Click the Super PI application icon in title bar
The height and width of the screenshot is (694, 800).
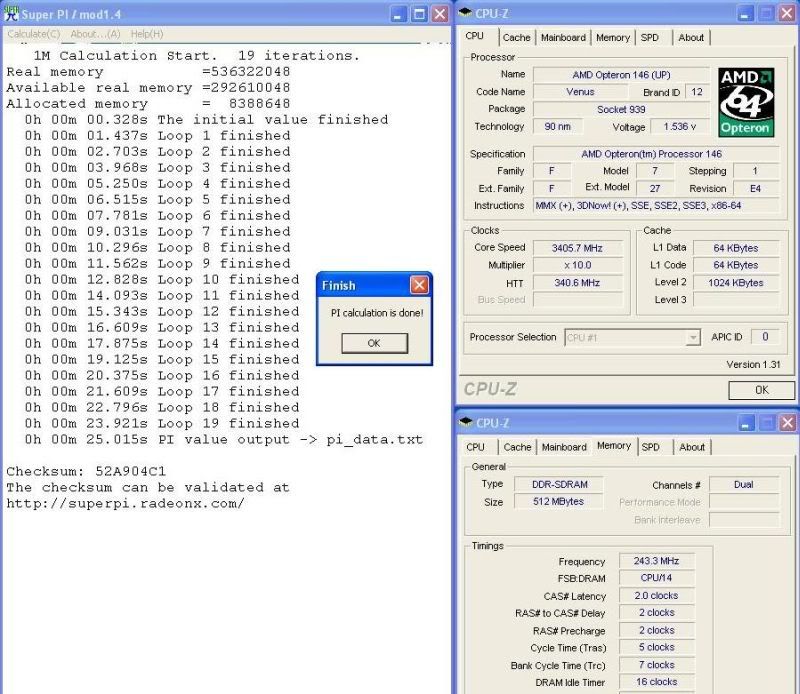10,14
